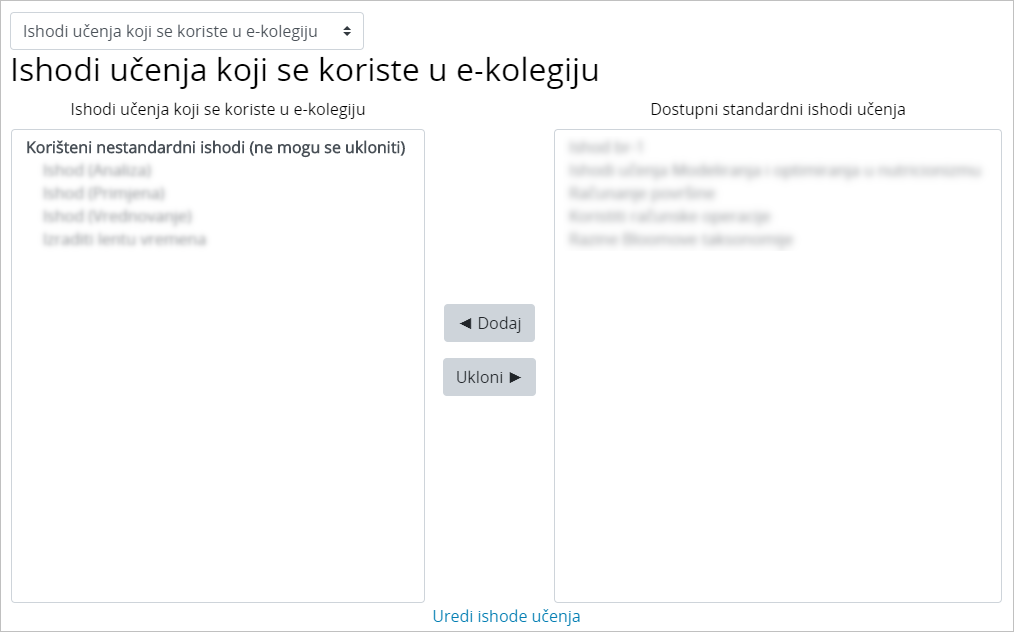This screenshot has width=1014, height=632.
Task: Select 'Ishod (Primjena)' in the used outcomes list
Action: point(103,193)
